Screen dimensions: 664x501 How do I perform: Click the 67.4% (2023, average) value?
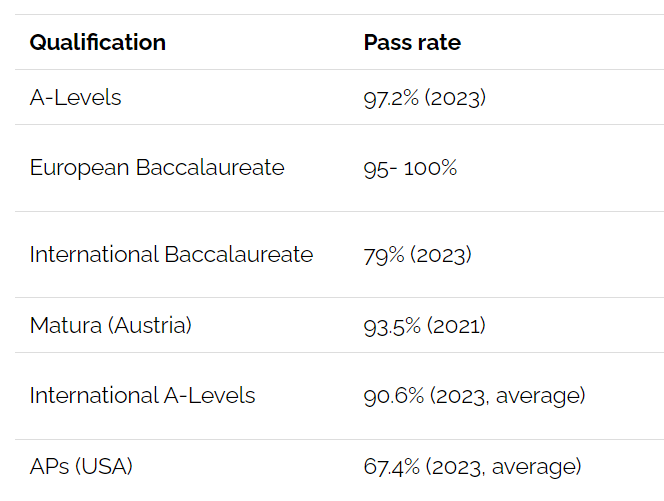[472, 467]
